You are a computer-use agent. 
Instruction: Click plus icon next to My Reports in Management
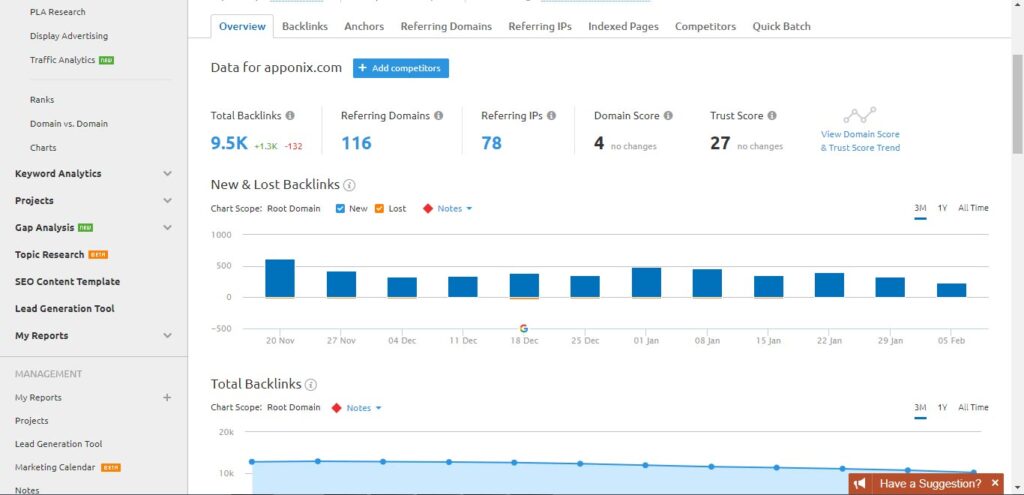[x=167, y=397]
